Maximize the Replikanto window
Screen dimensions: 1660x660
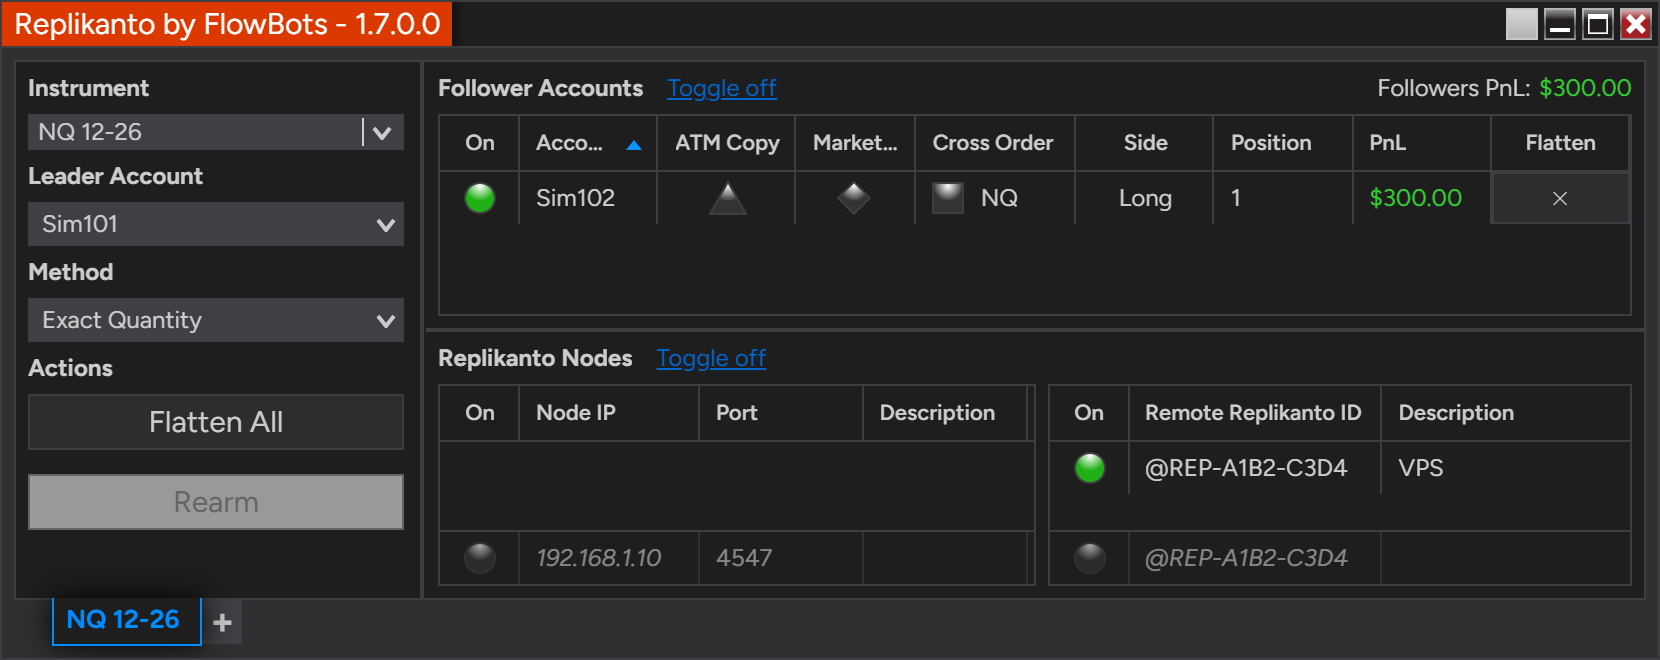pyautogui.click(x=1598, y=24)
